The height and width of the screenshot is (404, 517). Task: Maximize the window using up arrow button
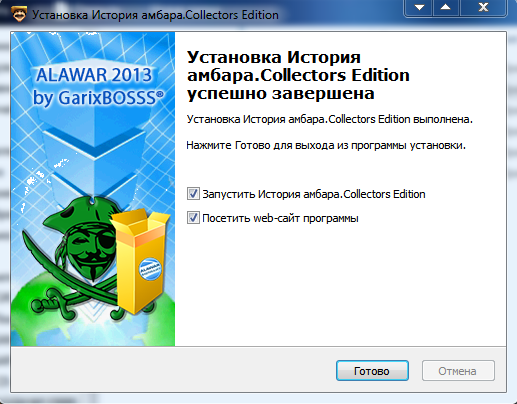[446, 7]
